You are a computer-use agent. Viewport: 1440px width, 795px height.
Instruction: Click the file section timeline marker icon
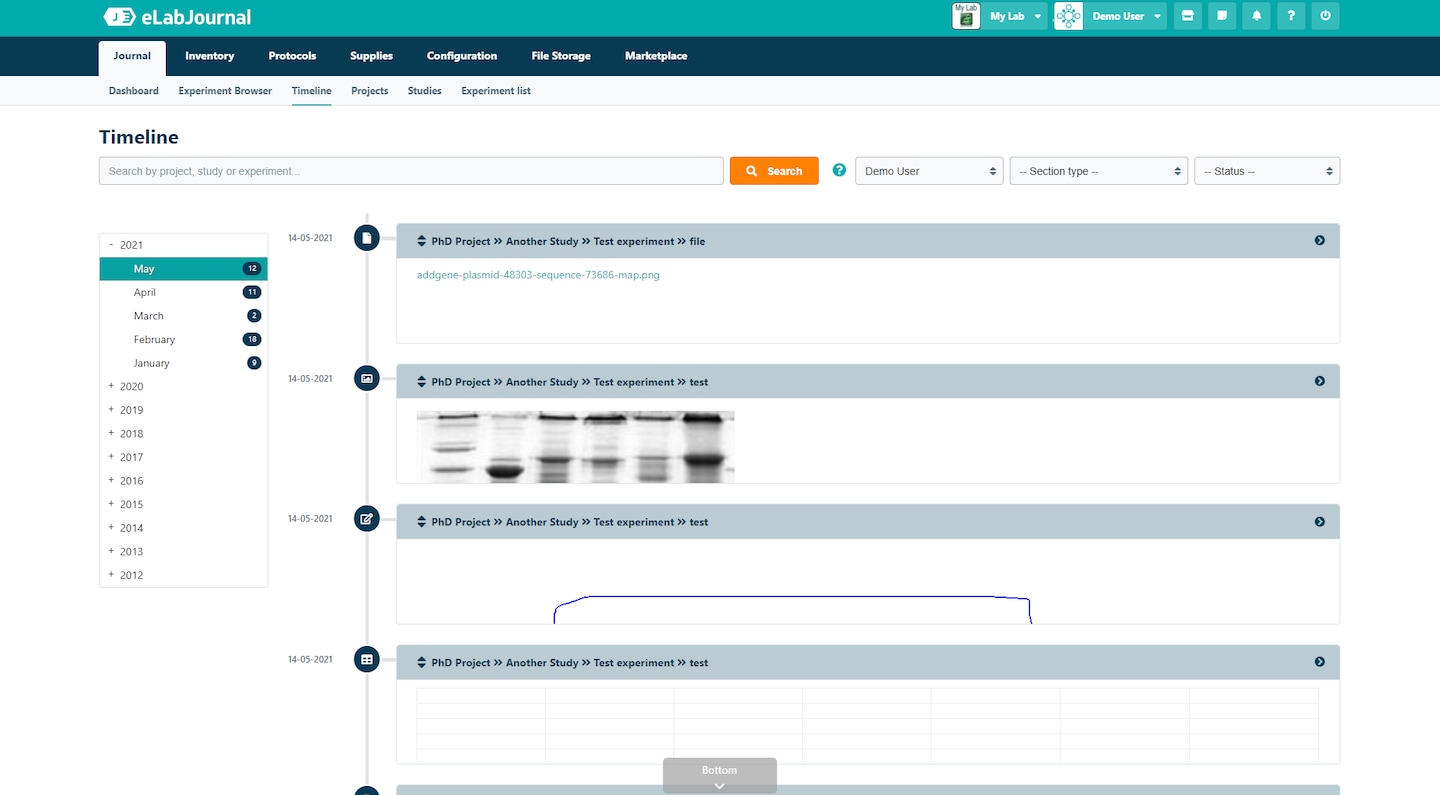coord(367,238)
